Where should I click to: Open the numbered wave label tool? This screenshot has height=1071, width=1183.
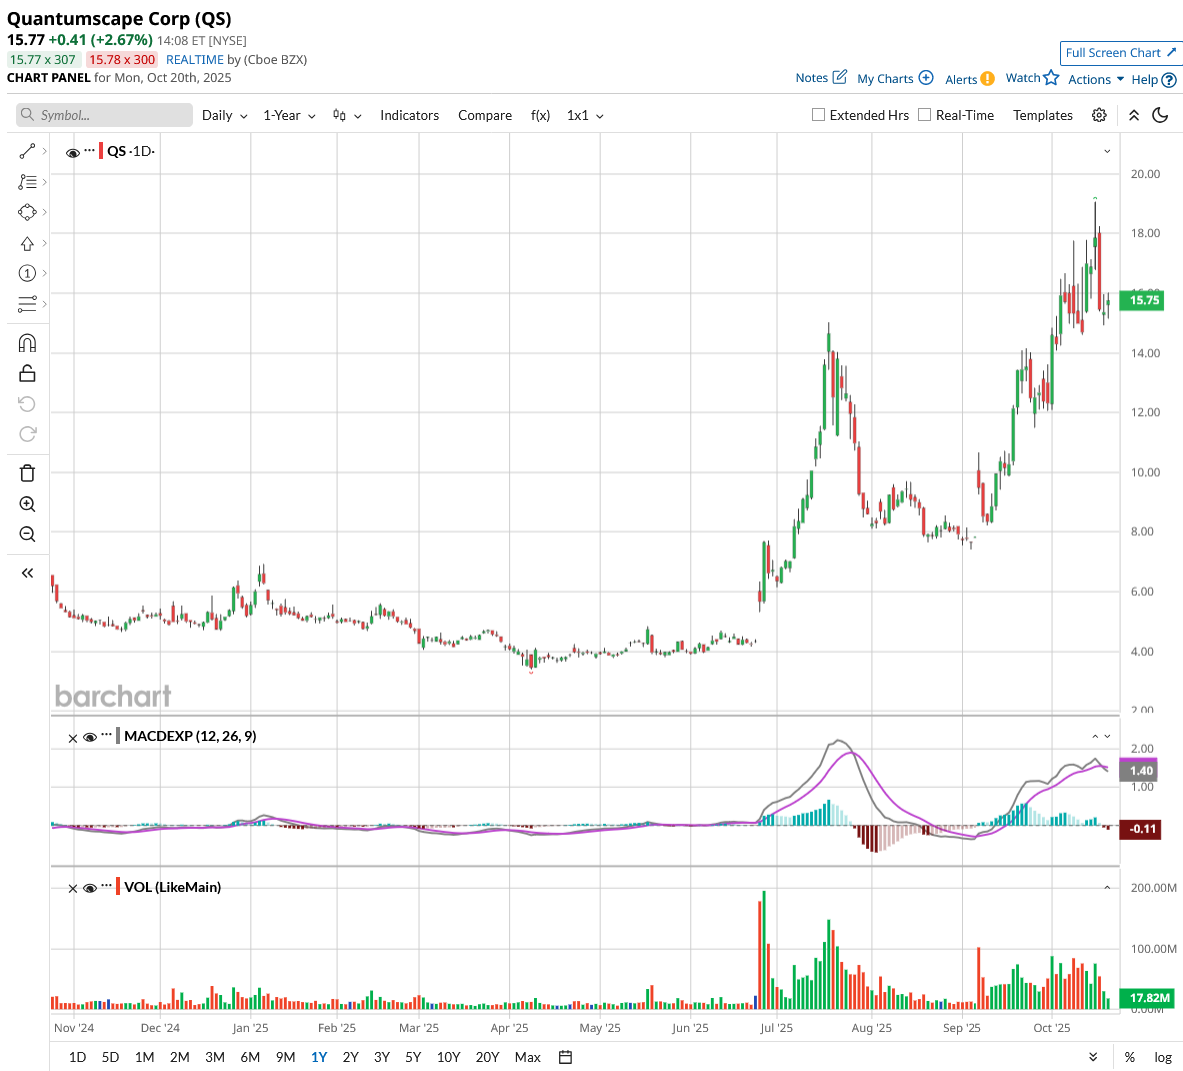[27, 273]
